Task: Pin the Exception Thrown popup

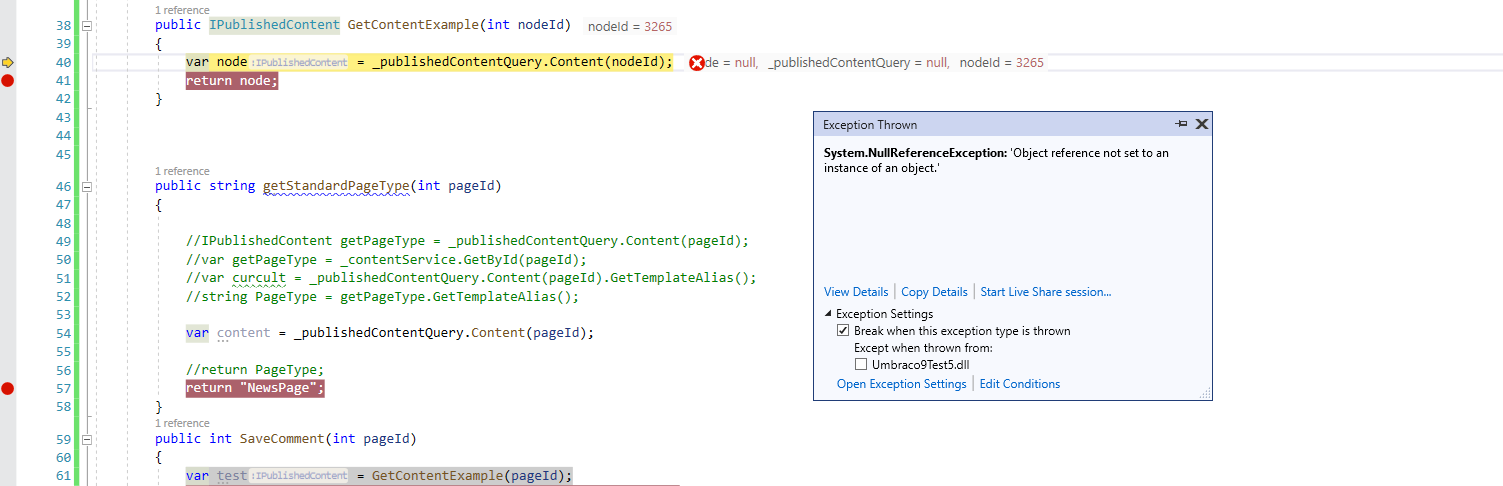Action: 1181,124
